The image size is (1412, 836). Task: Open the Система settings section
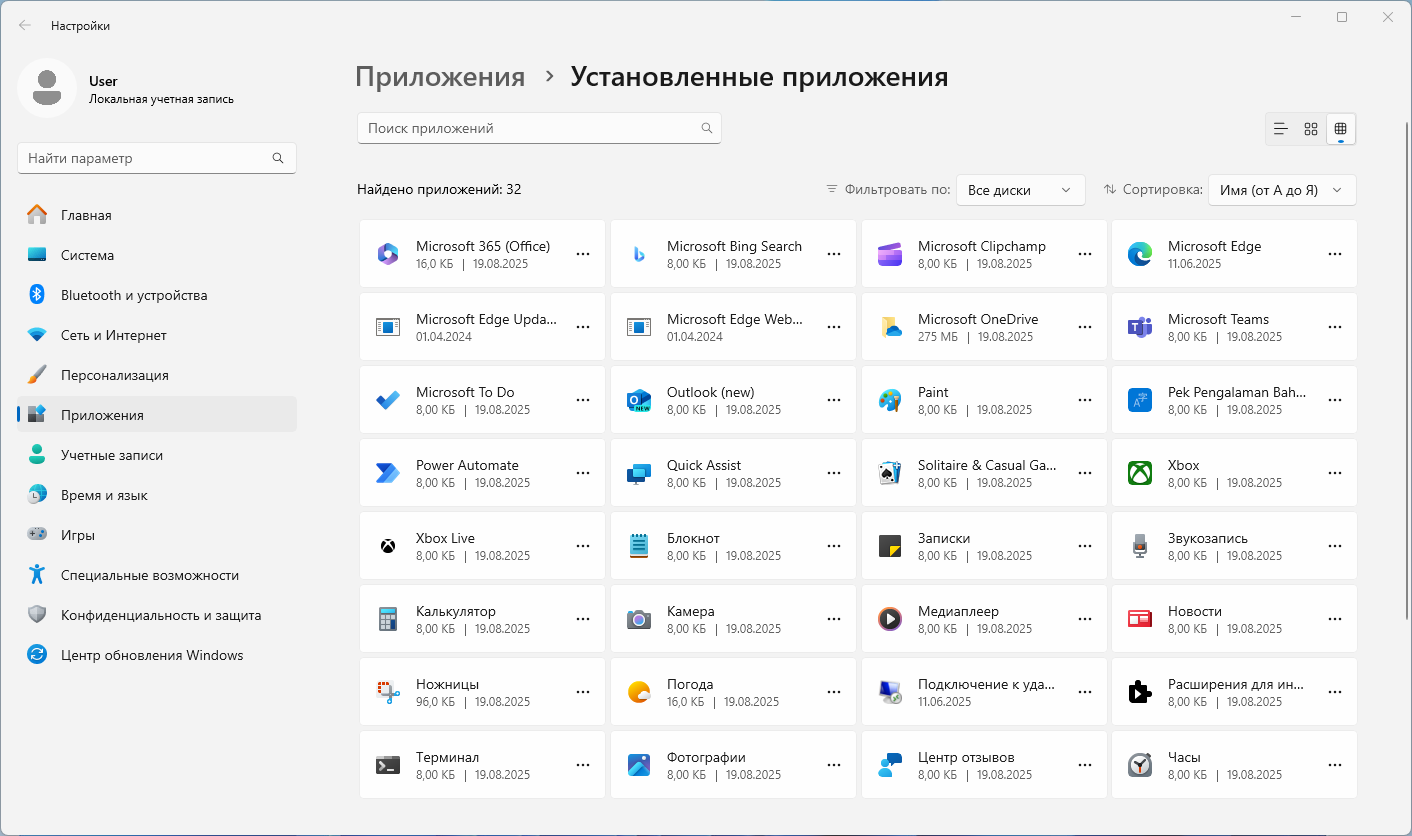coord(157,255)
